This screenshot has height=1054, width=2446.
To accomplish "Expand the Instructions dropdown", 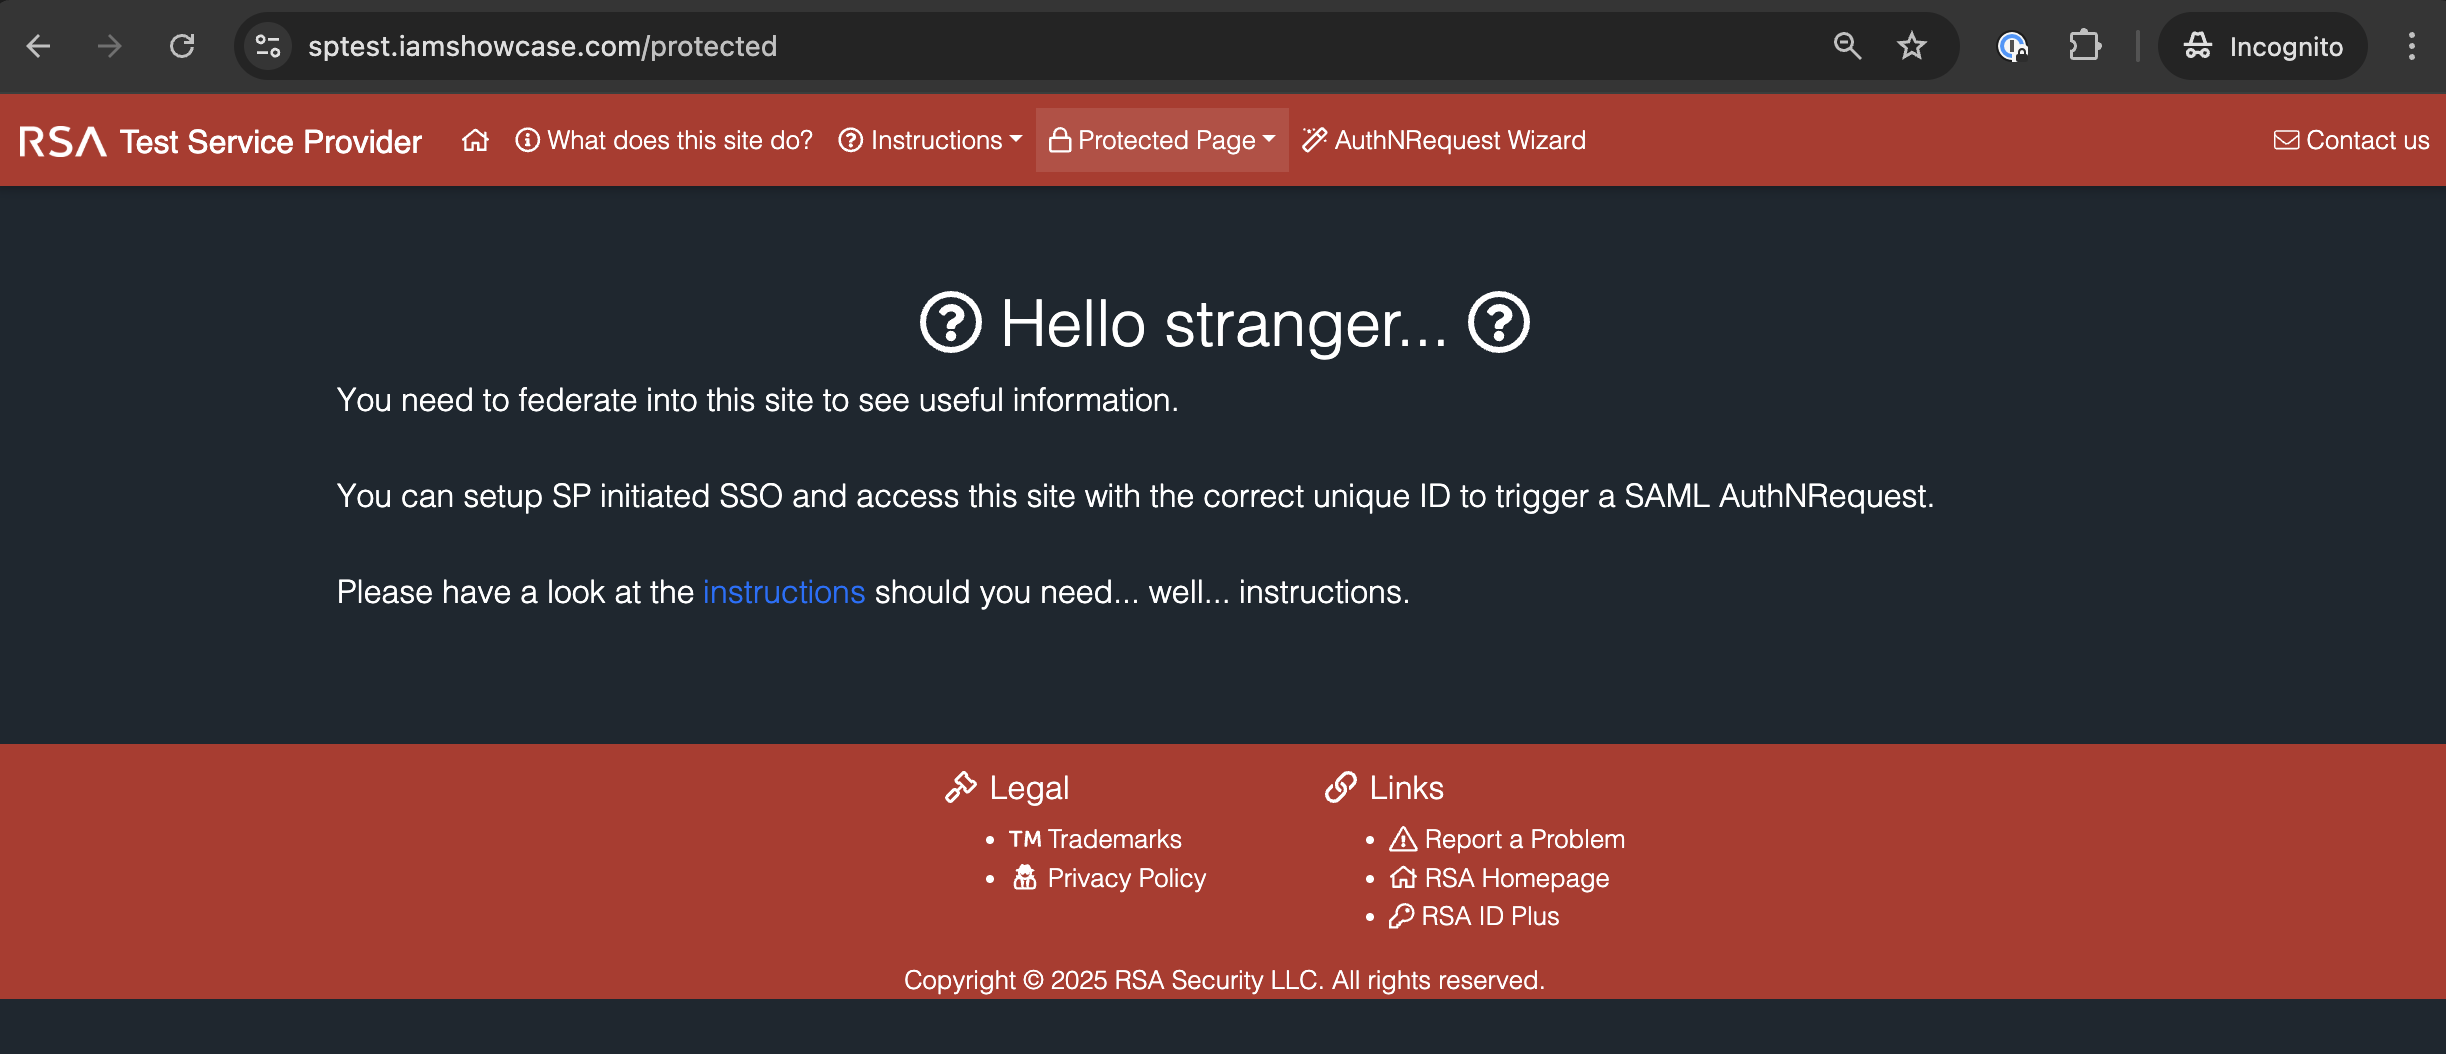I will point(928,140).
